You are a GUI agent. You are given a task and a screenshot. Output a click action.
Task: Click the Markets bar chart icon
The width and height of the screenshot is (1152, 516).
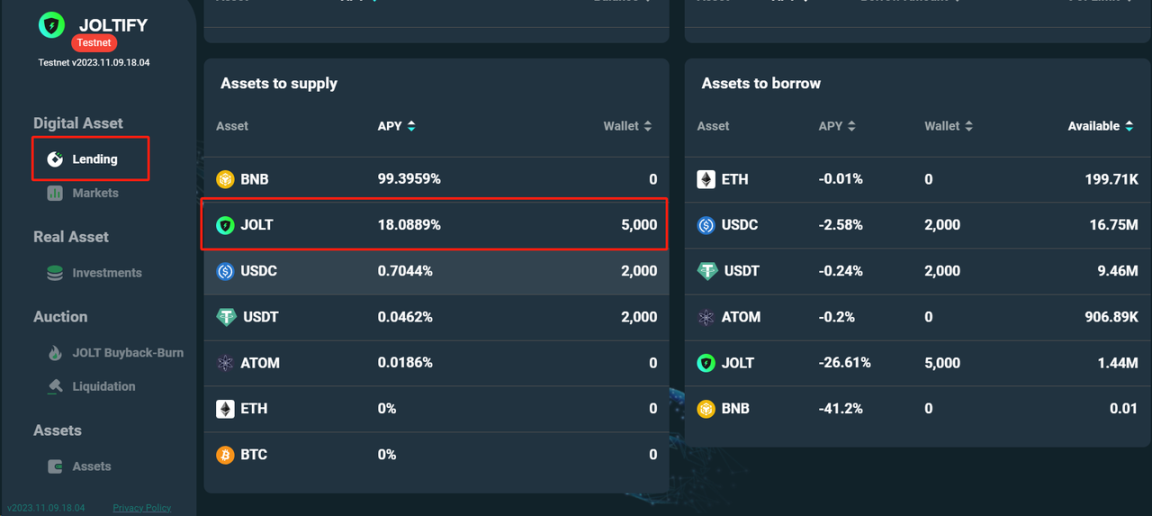[x=54, y=193]
